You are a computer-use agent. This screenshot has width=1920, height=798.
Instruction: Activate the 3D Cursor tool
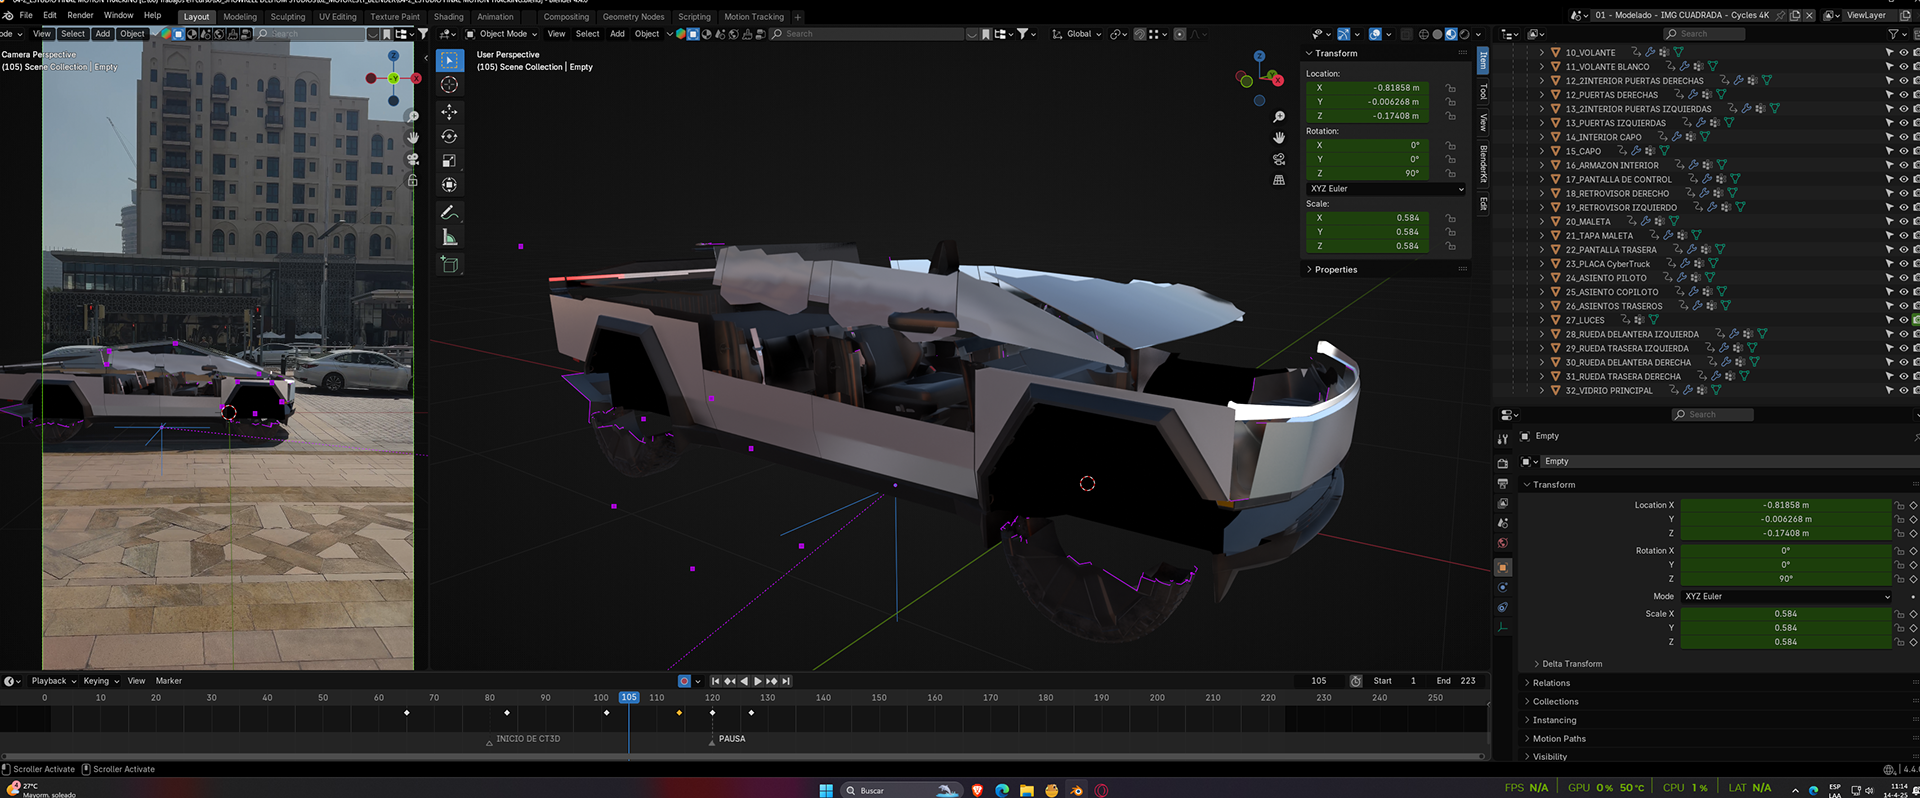(449, 85)
